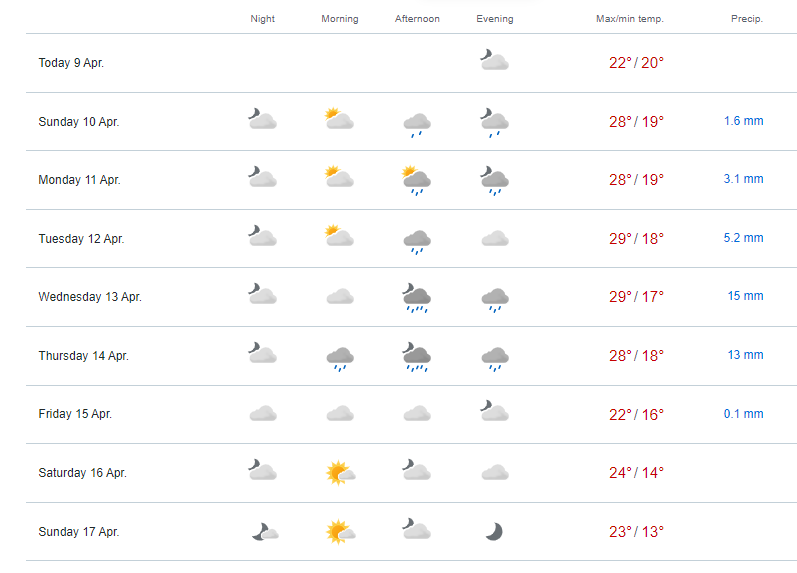Select Sunday 10 Apr. afternoon rain icon
This screenshot has height=573, width=797.
coord(417,125)
